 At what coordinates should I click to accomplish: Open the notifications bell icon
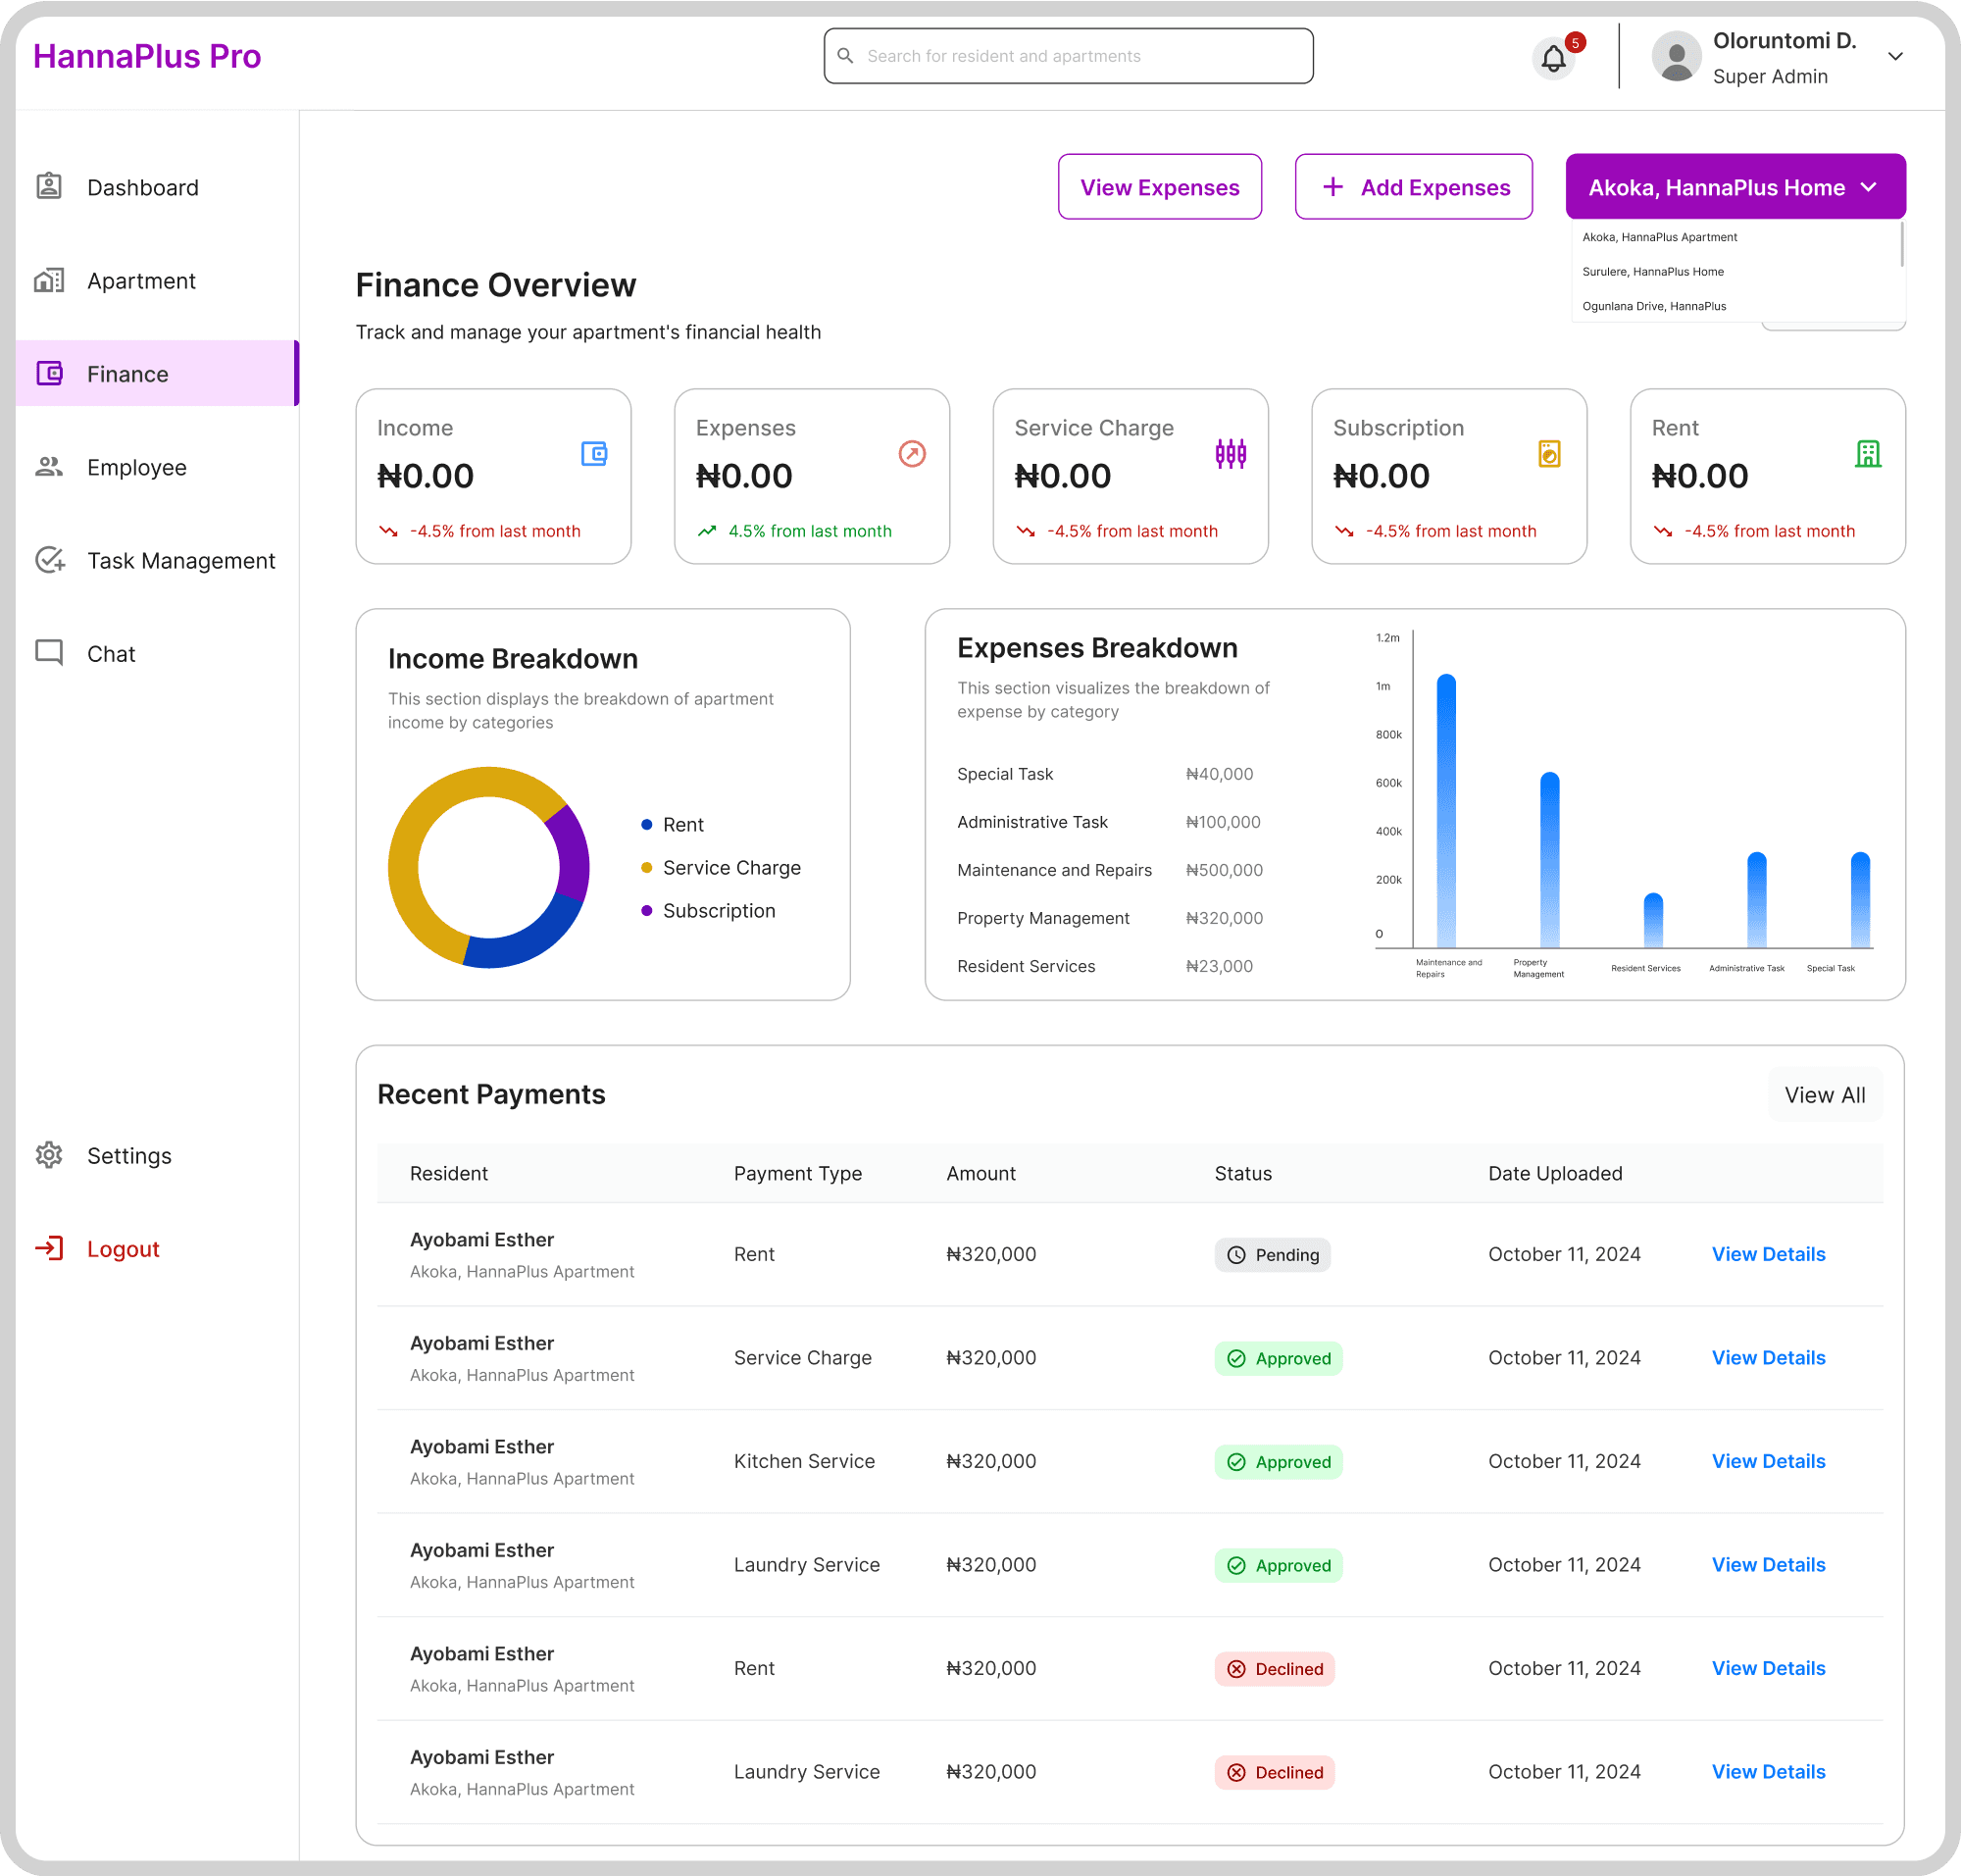pyautogui.click(x=1553, y=58)
